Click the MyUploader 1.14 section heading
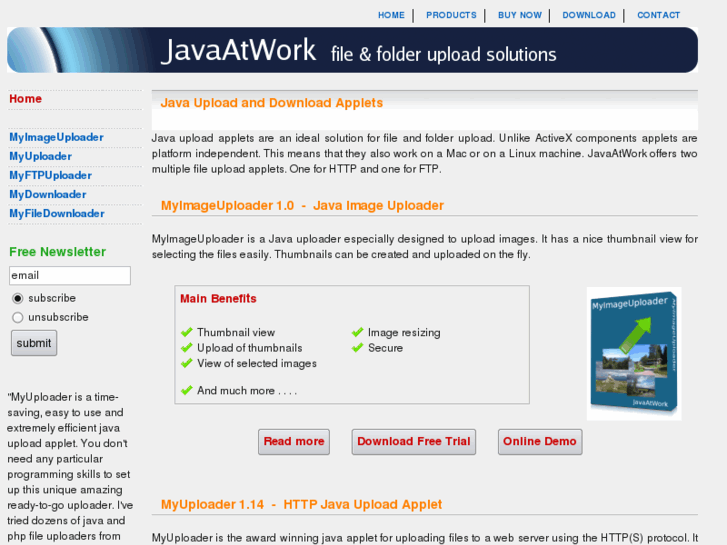This screenshot has height=545, width=727. point(301,504)
